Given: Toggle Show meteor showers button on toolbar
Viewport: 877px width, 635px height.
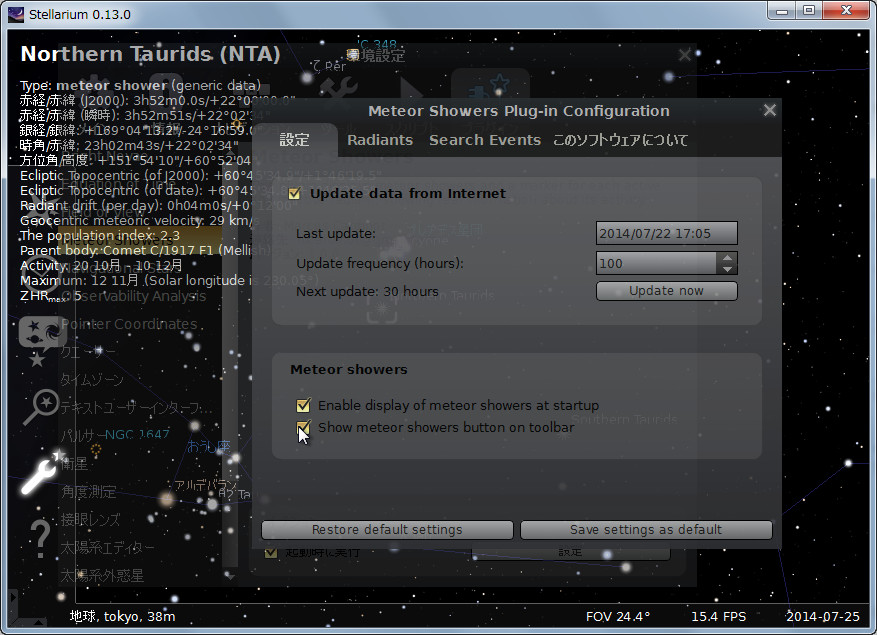Looking at the screenshot, I should coord(303,427).
